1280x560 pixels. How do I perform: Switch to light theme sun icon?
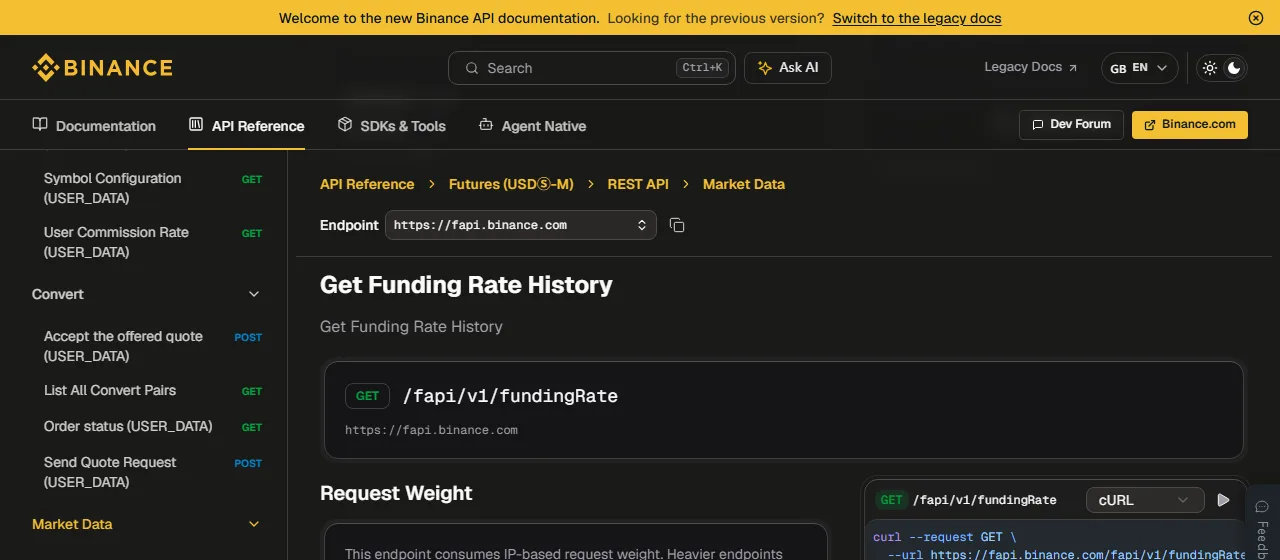point(1210,68)
